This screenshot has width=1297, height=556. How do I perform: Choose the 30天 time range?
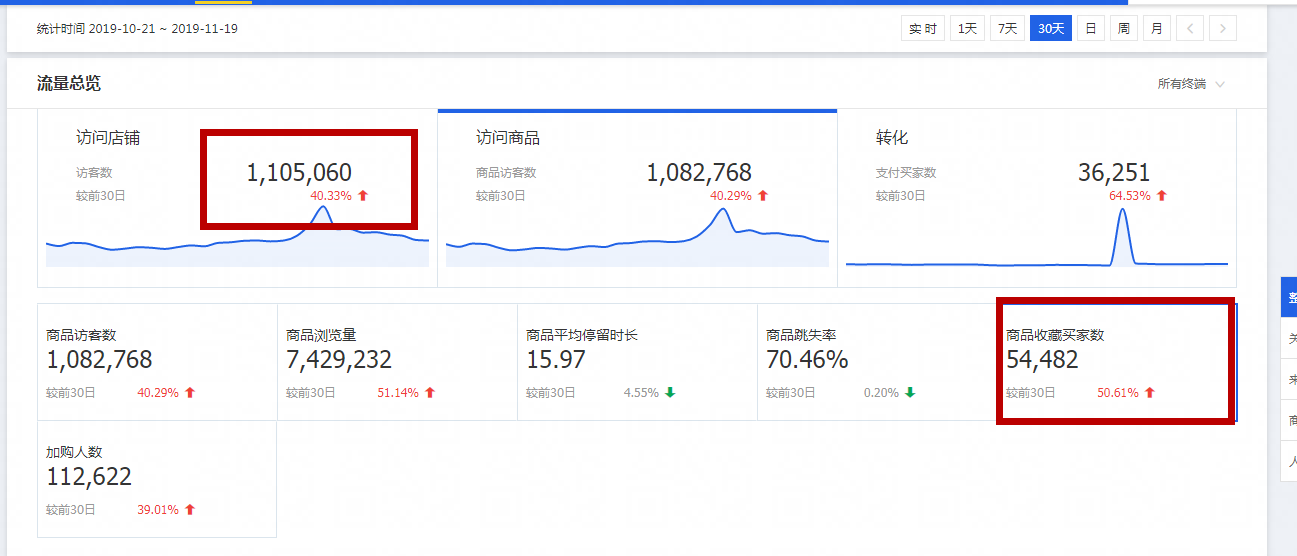point(1051,29)
